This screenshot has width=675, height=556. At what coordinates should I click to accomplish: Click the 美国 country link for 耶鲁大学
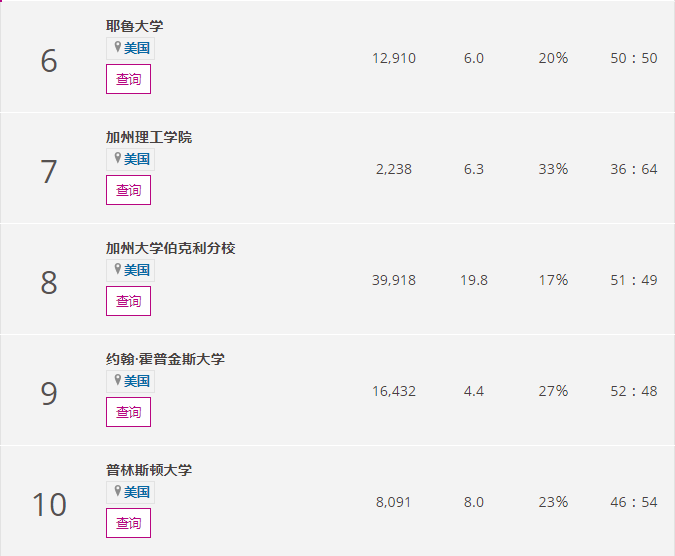(137, 48)
